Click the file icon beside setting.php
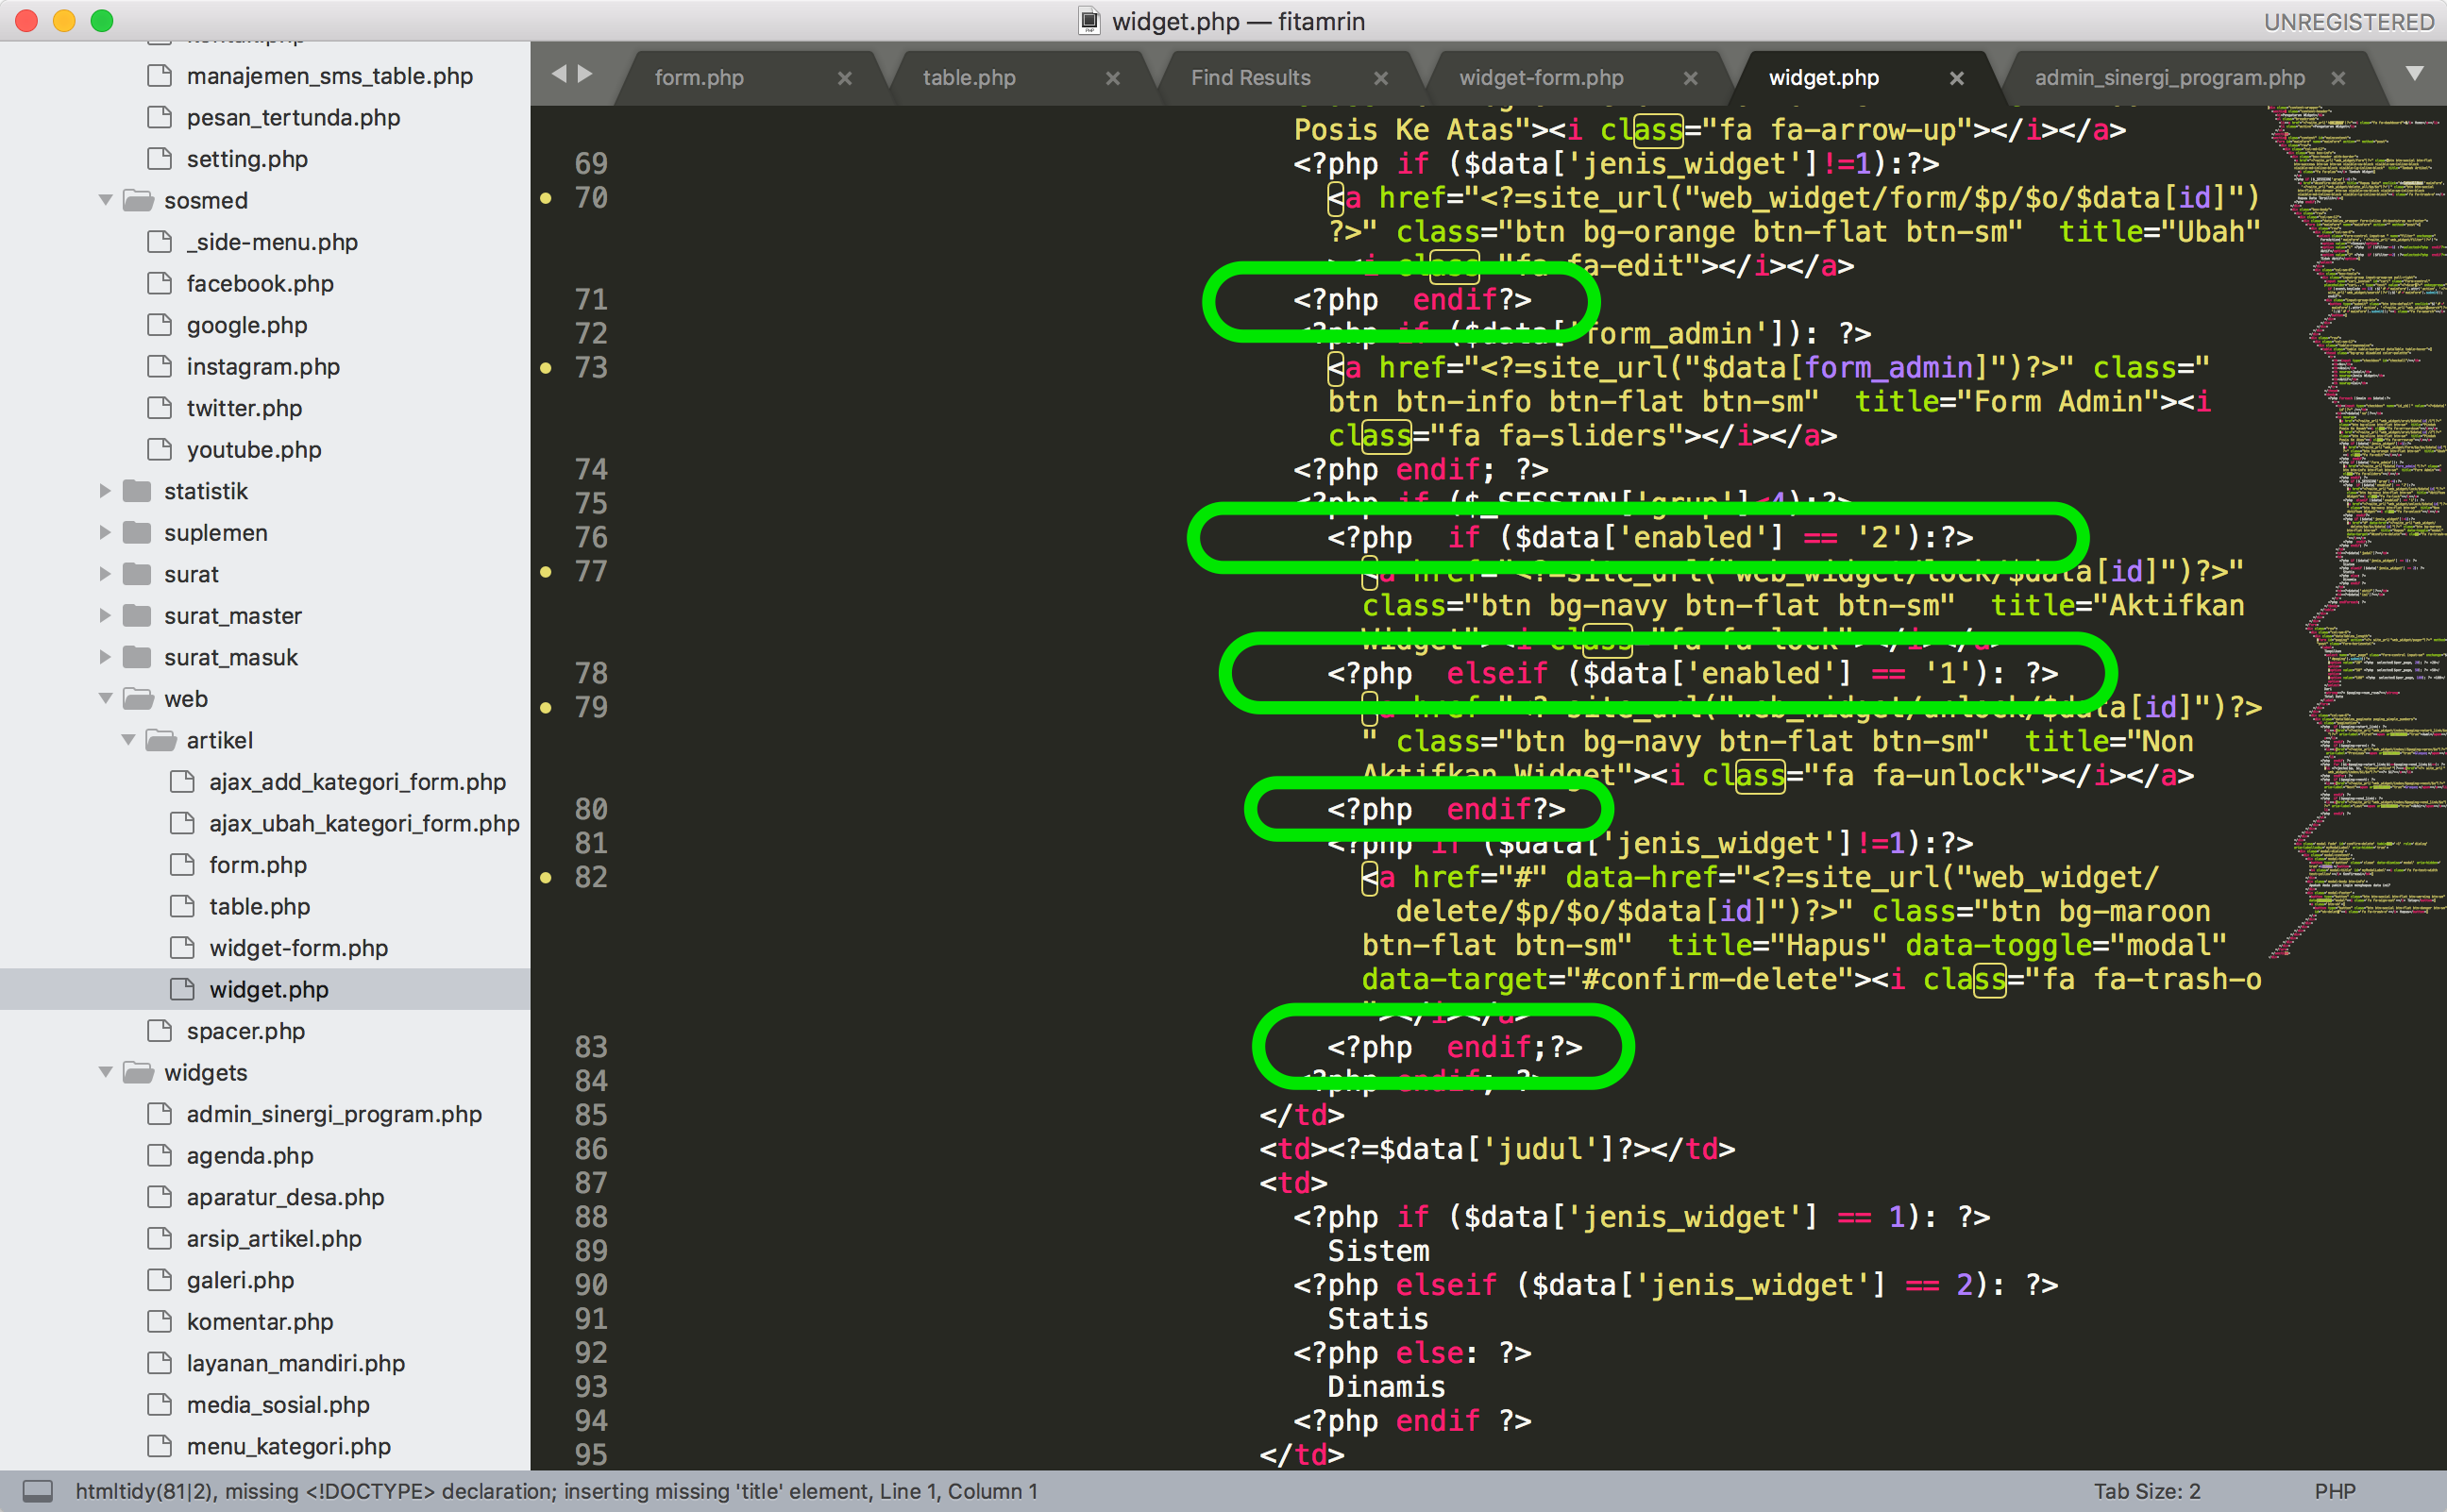 (160, 158)
